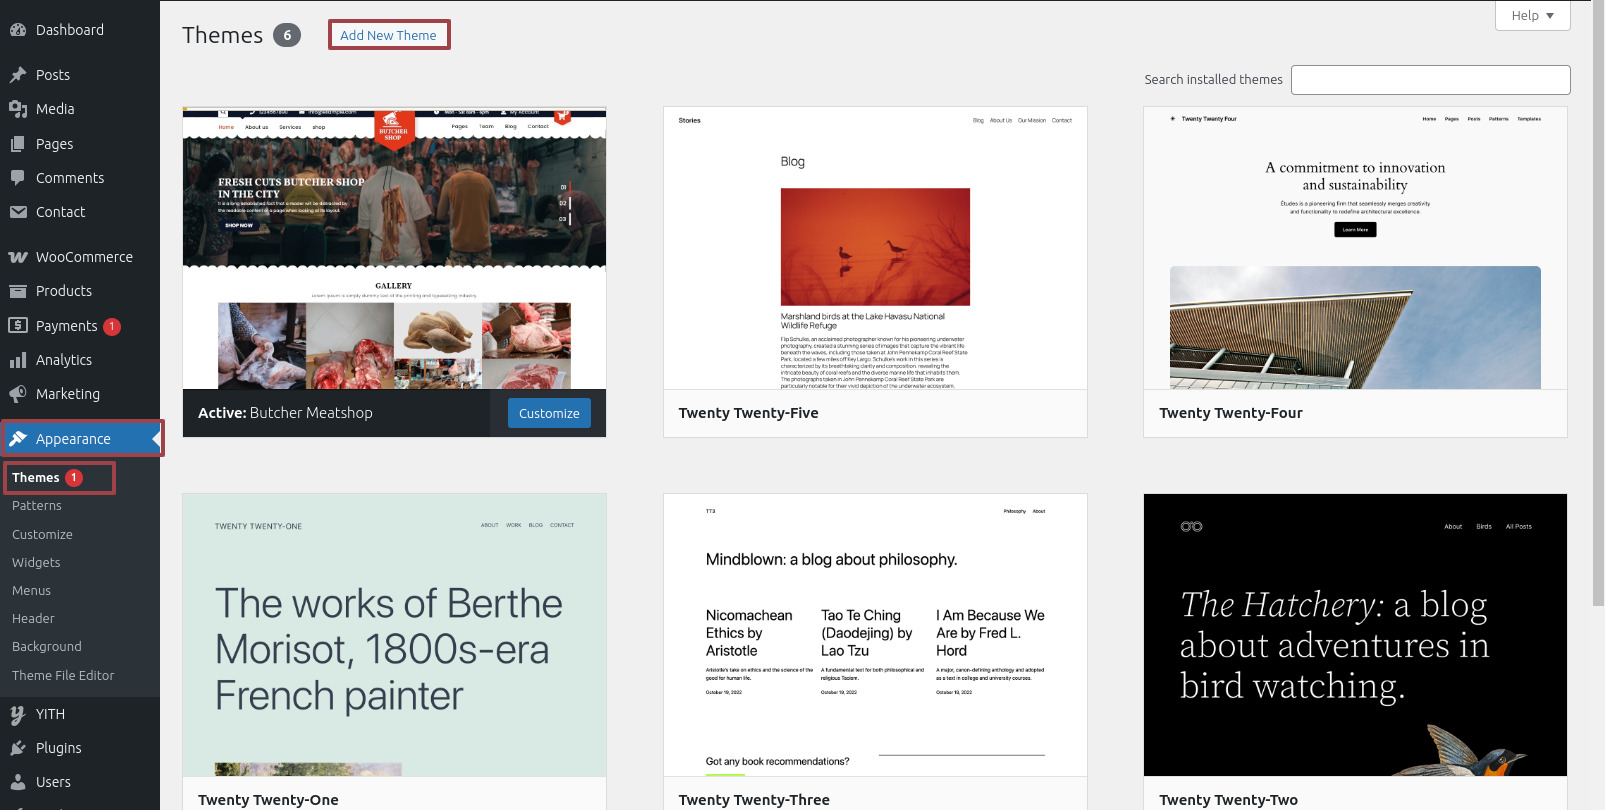Click the Appearance paintbrush icon

[x=18, y=439]
